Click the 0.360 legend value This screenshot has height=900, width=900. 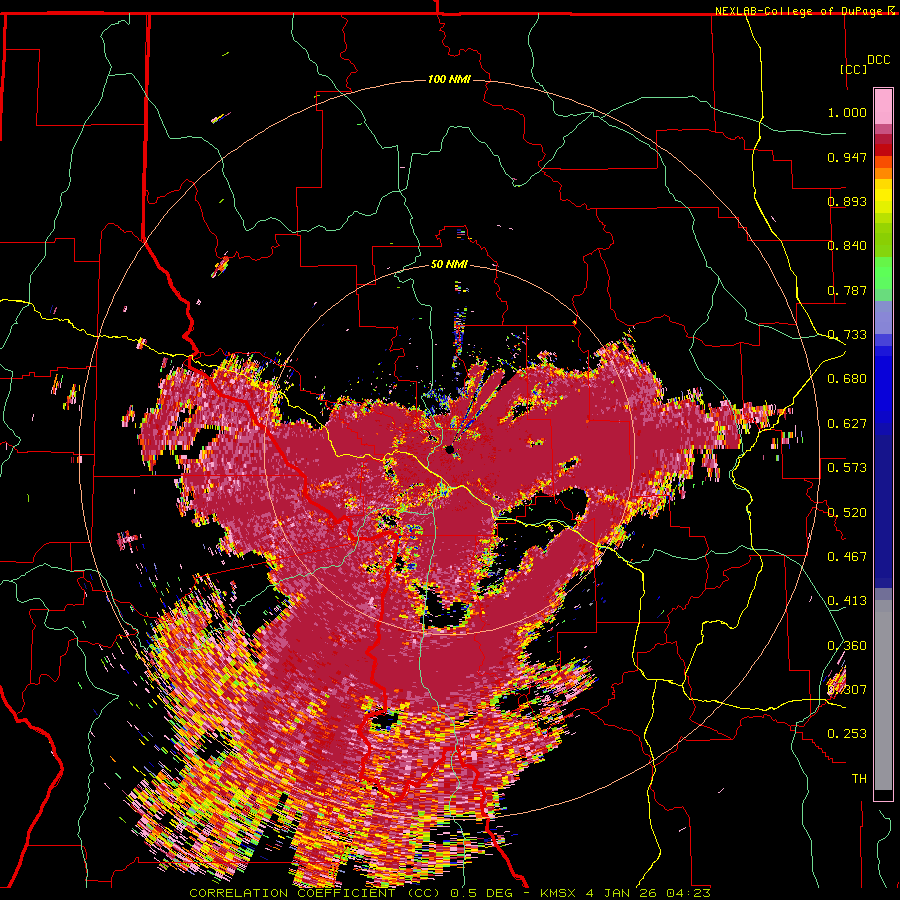[847, 646]
